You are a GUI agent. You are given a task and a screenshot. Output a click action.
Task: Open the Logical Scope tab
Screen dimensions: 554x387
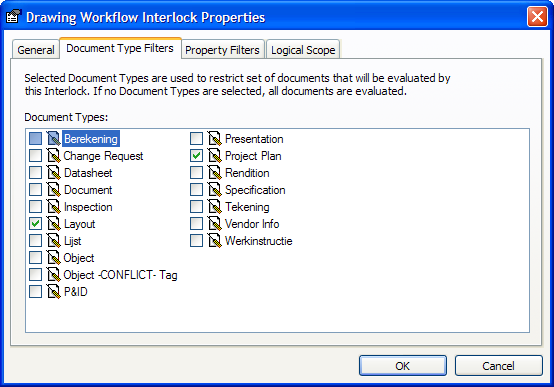[303, 50]
